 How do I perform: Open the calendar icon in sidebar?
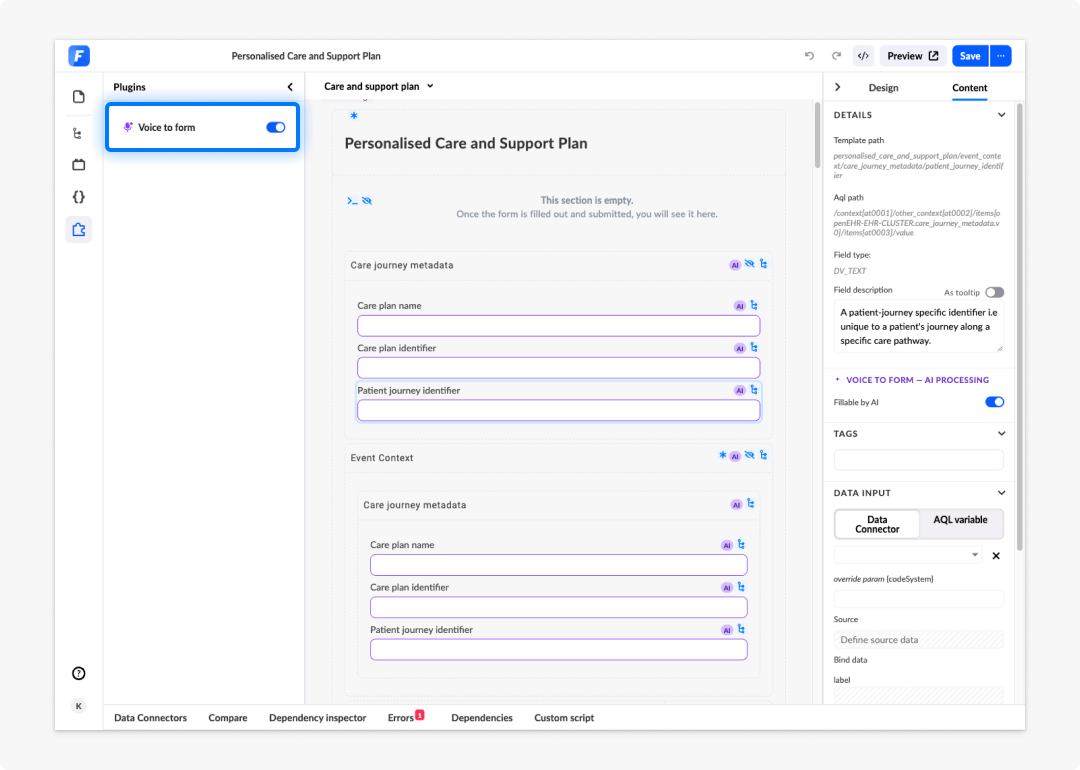click(79, 165)
